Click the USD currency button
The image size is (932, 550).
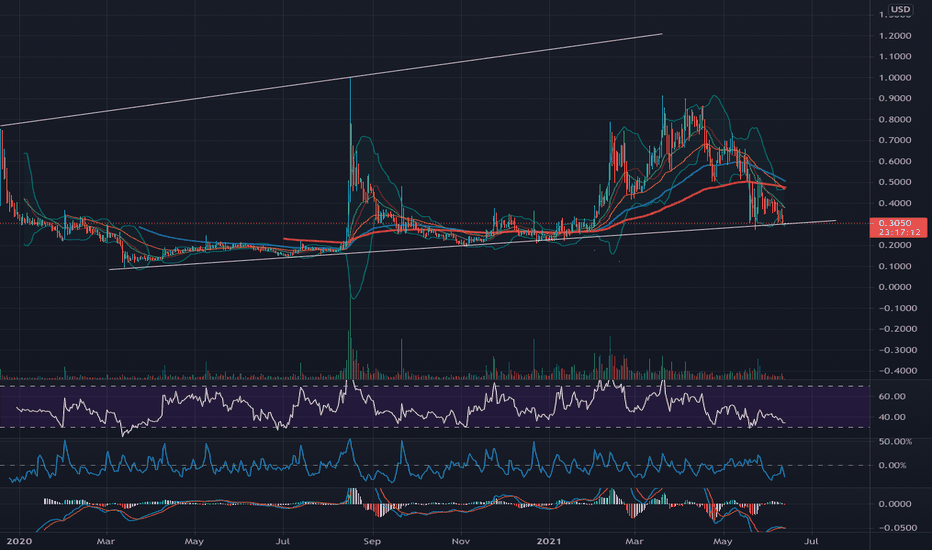point(900,9)
